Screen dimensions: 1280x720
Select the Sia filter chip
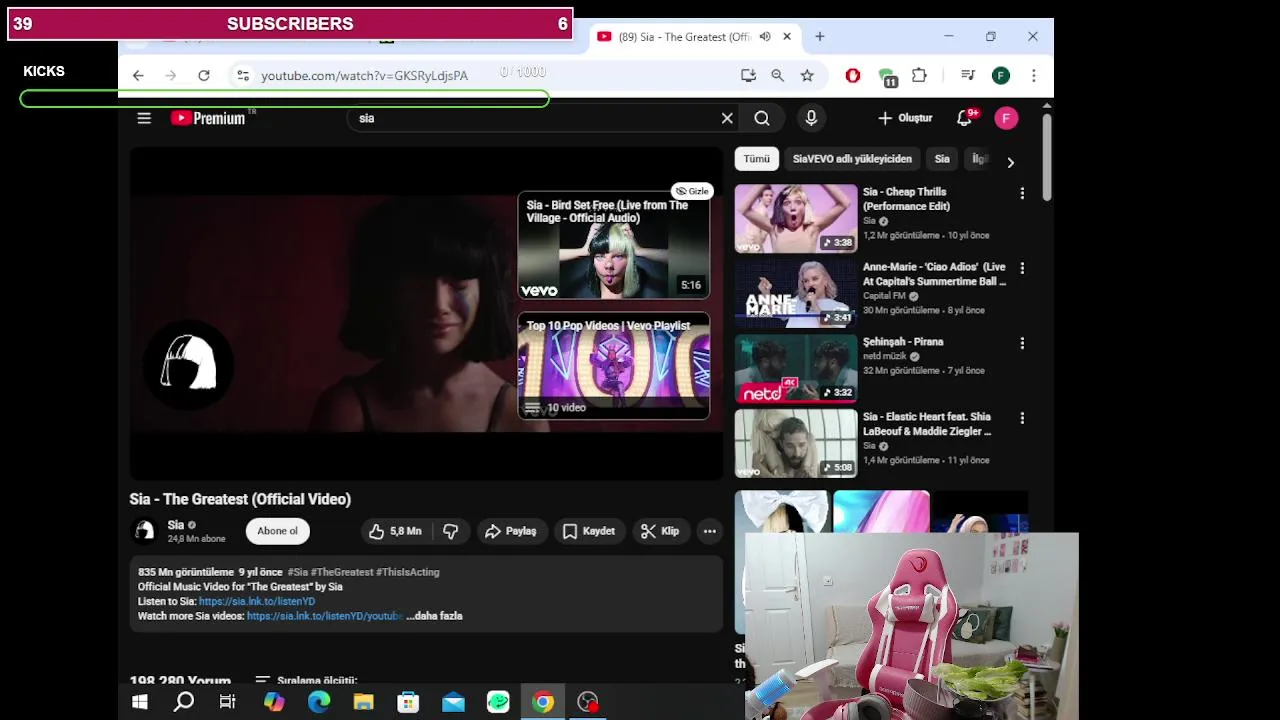(x=942, y=159)
